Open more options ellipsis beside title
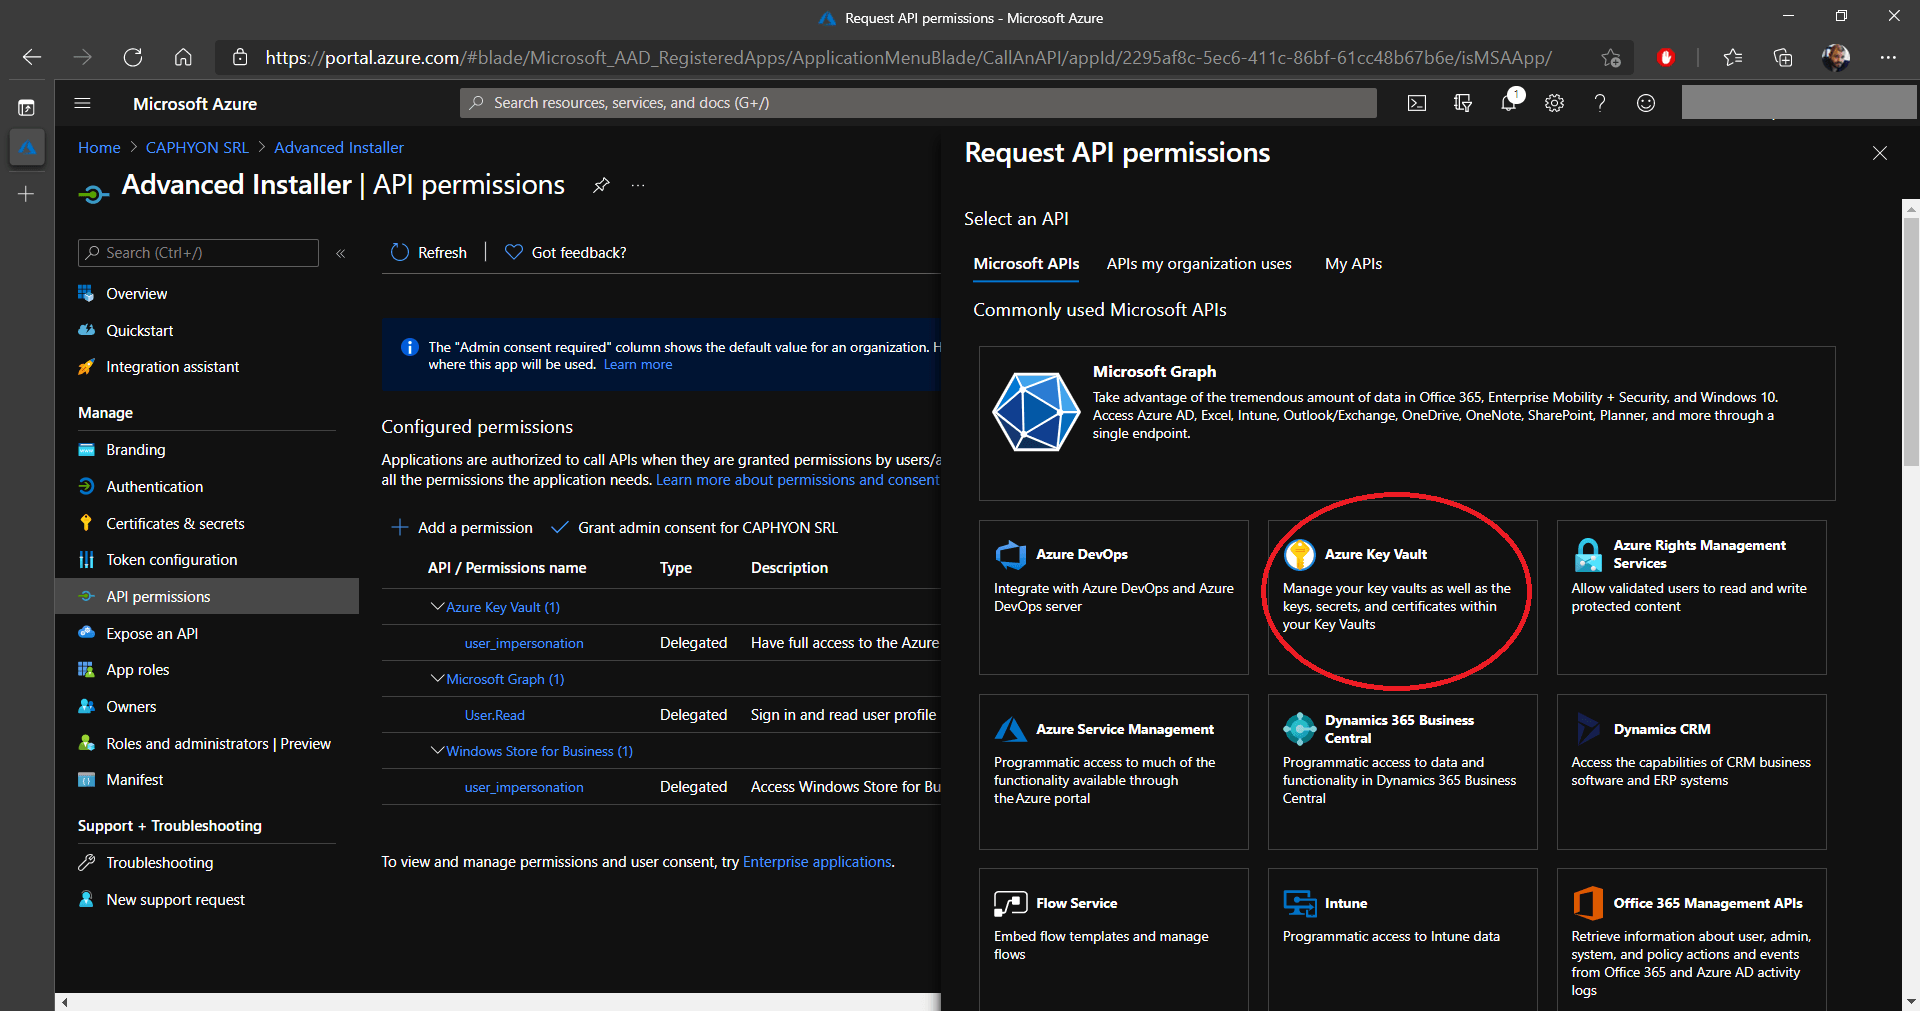Viewport: 1920px width, 1011px height. click(x=638, y=186)
